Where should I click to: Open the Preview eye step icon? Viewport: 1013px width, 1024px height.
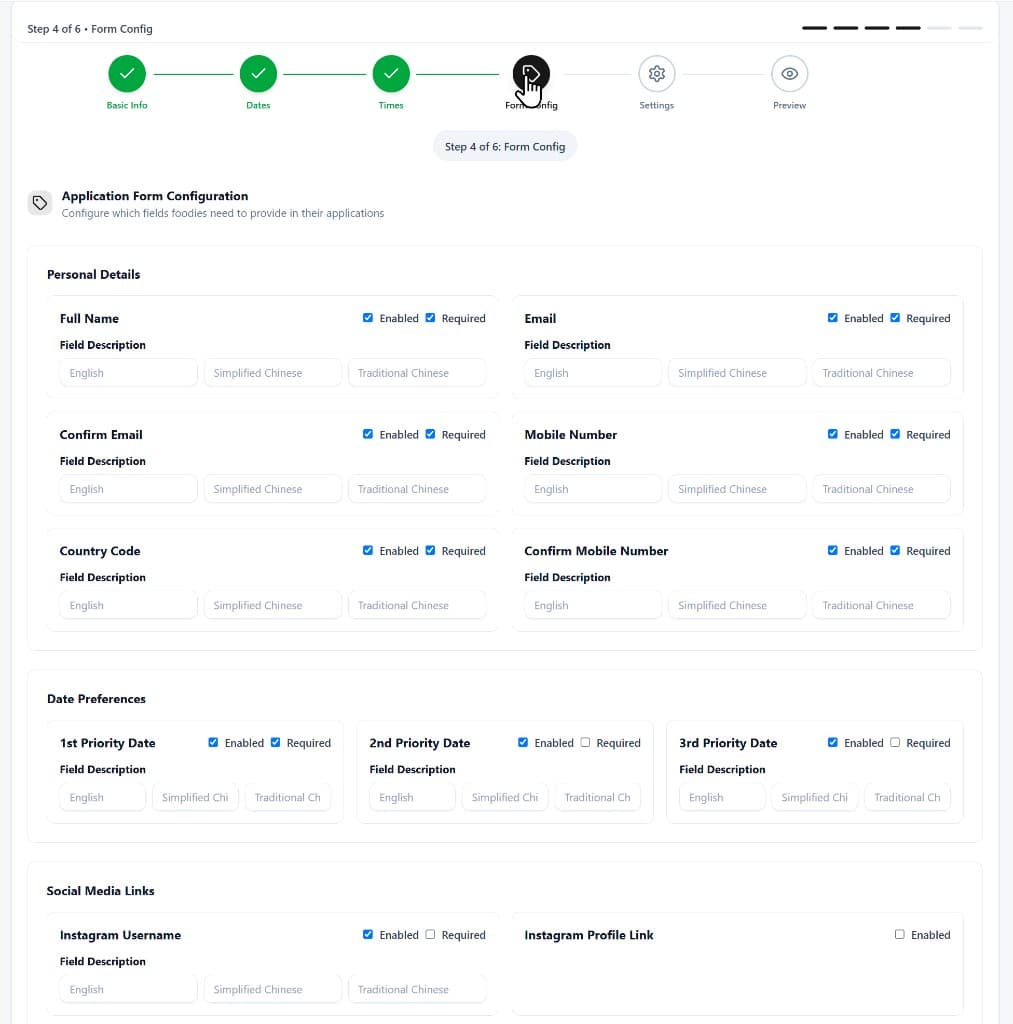coord(789,74)
